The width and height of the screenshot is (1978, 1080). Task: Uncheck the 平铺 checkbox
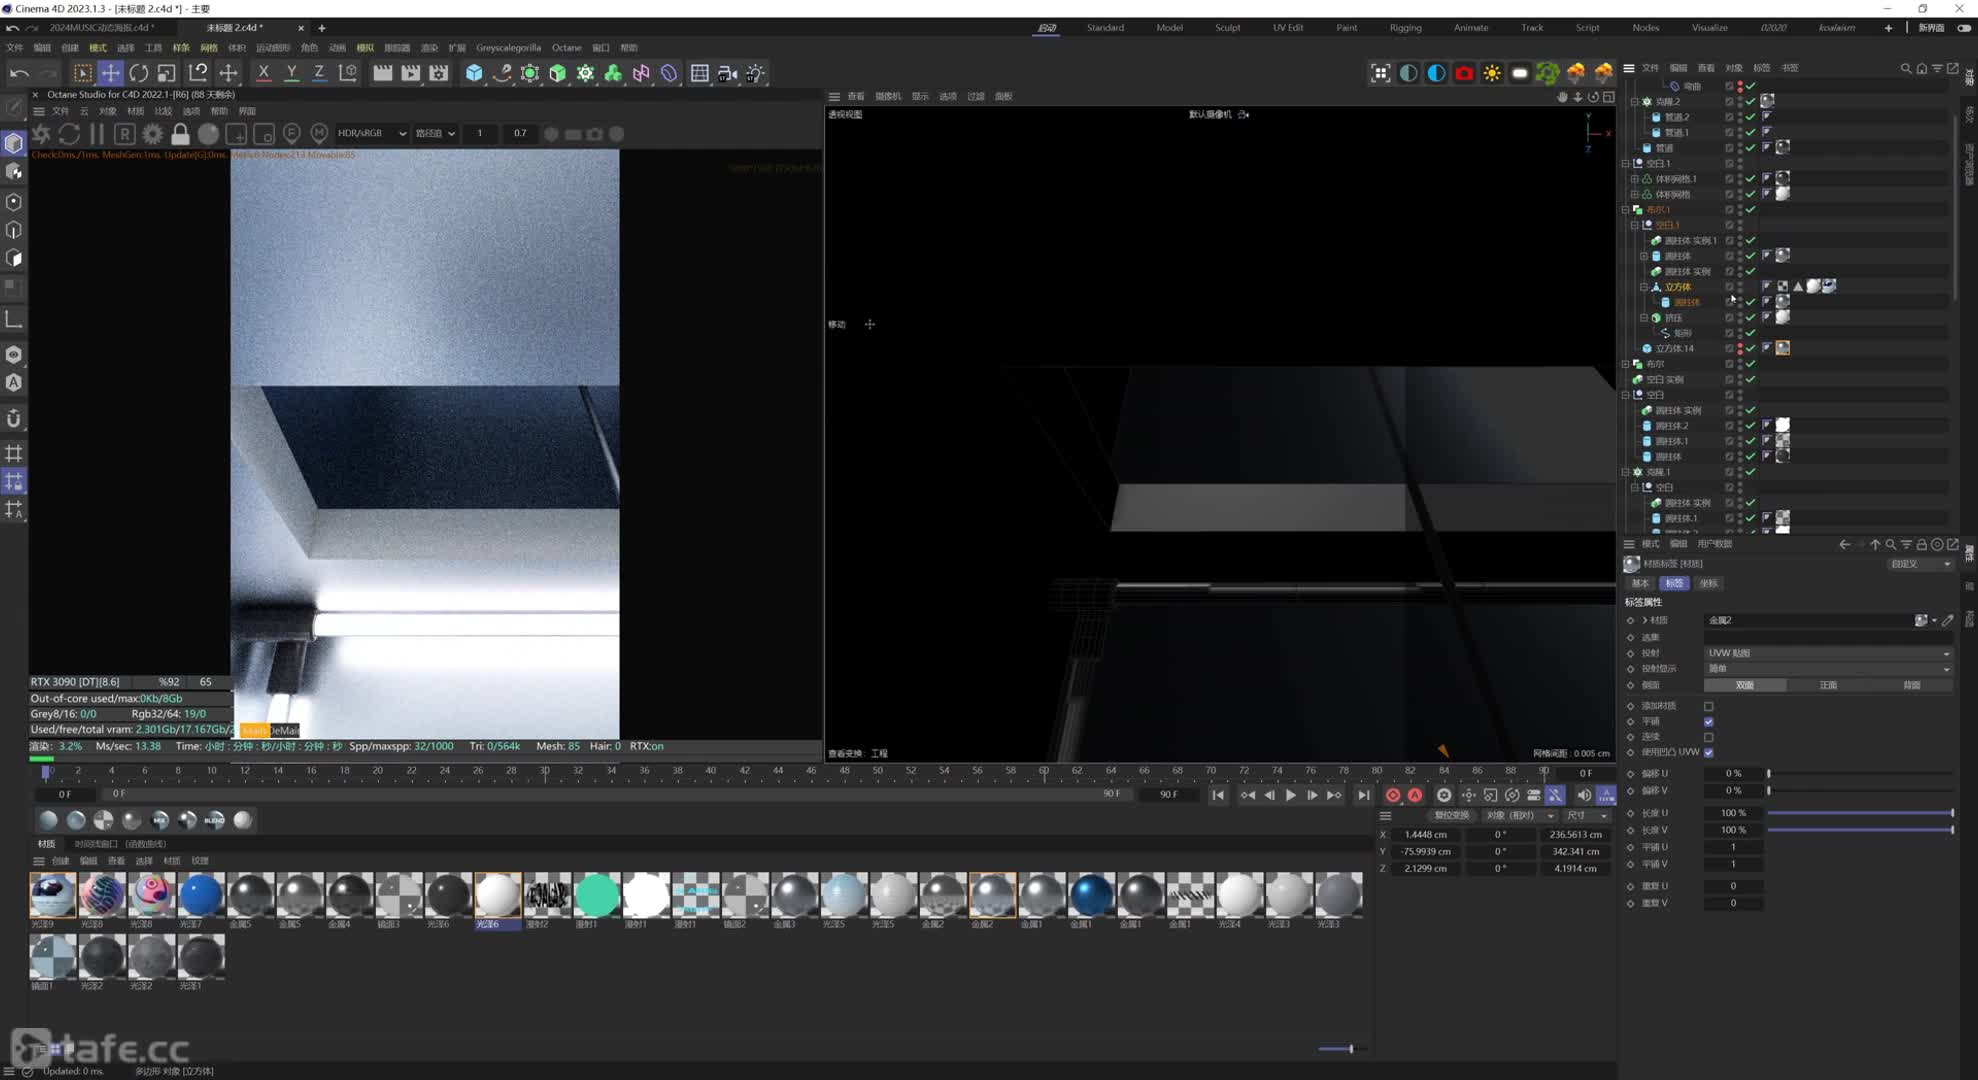tap(1708, 721)
